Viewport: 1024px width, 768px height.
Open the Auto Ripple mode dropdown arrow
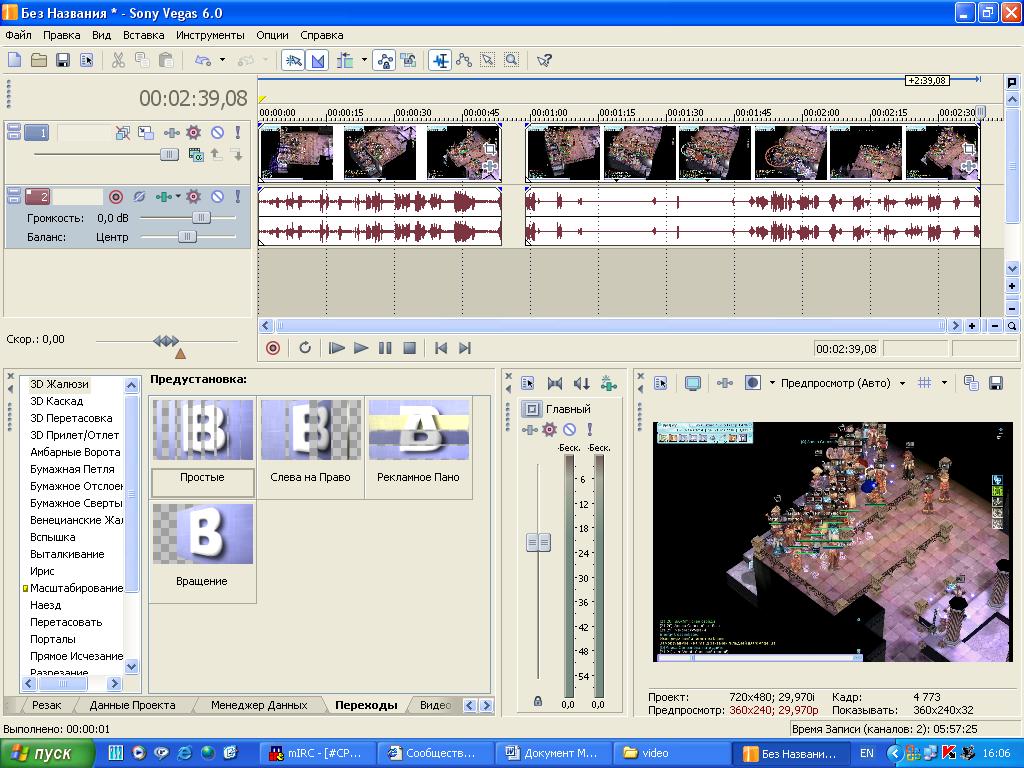coord(364,61)
